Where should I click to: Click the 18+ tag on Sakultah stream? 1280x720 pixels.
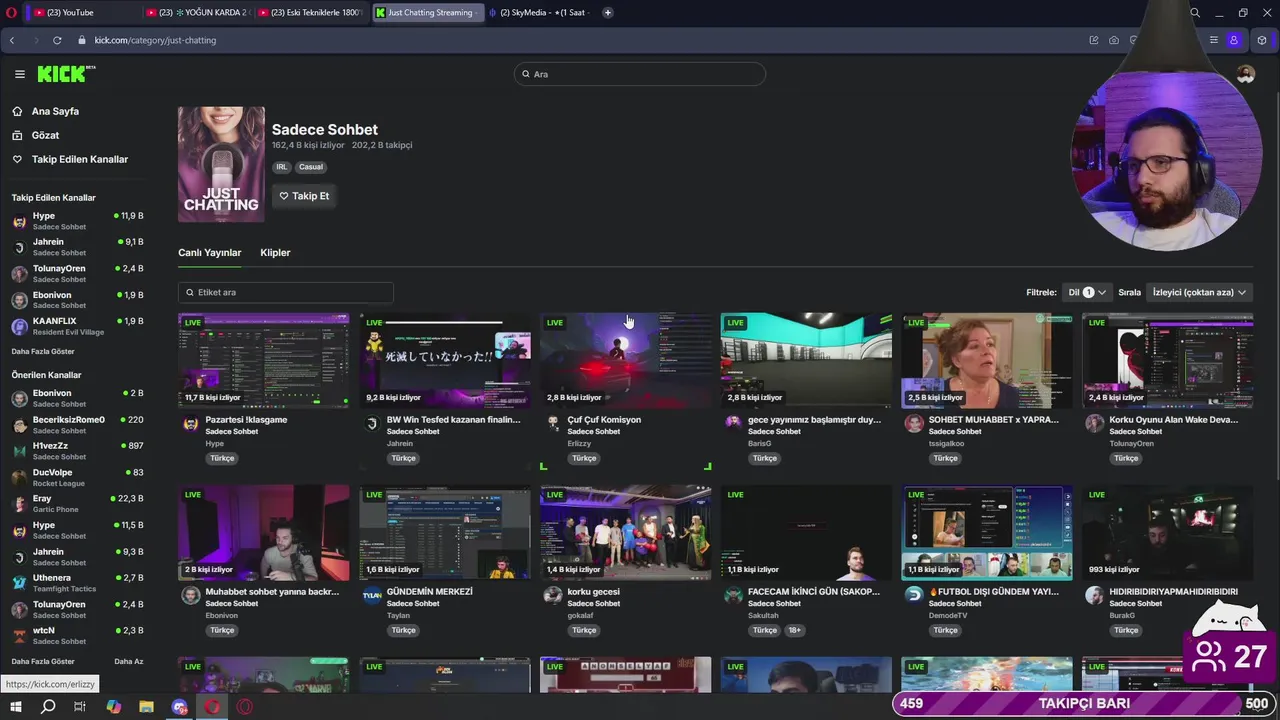click(x=794, y=631)
